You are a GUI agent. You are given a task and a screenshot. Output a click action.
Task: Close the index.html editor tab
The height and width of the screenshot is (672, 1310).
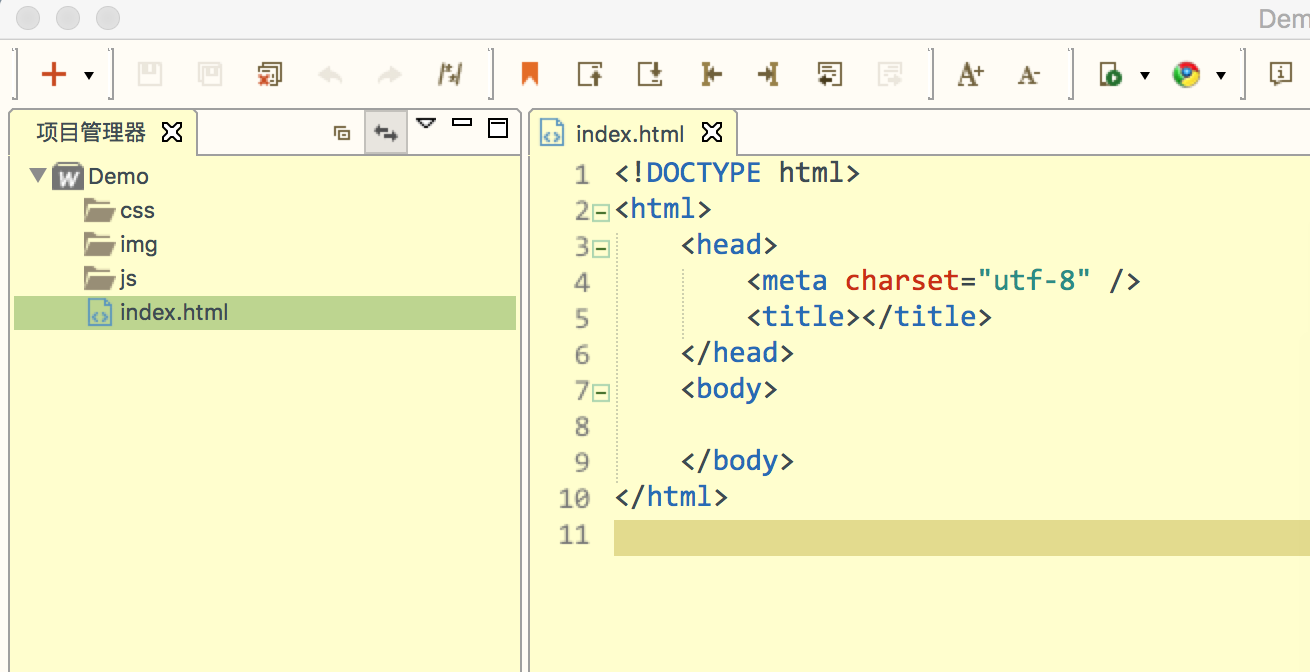pos(712,132)
